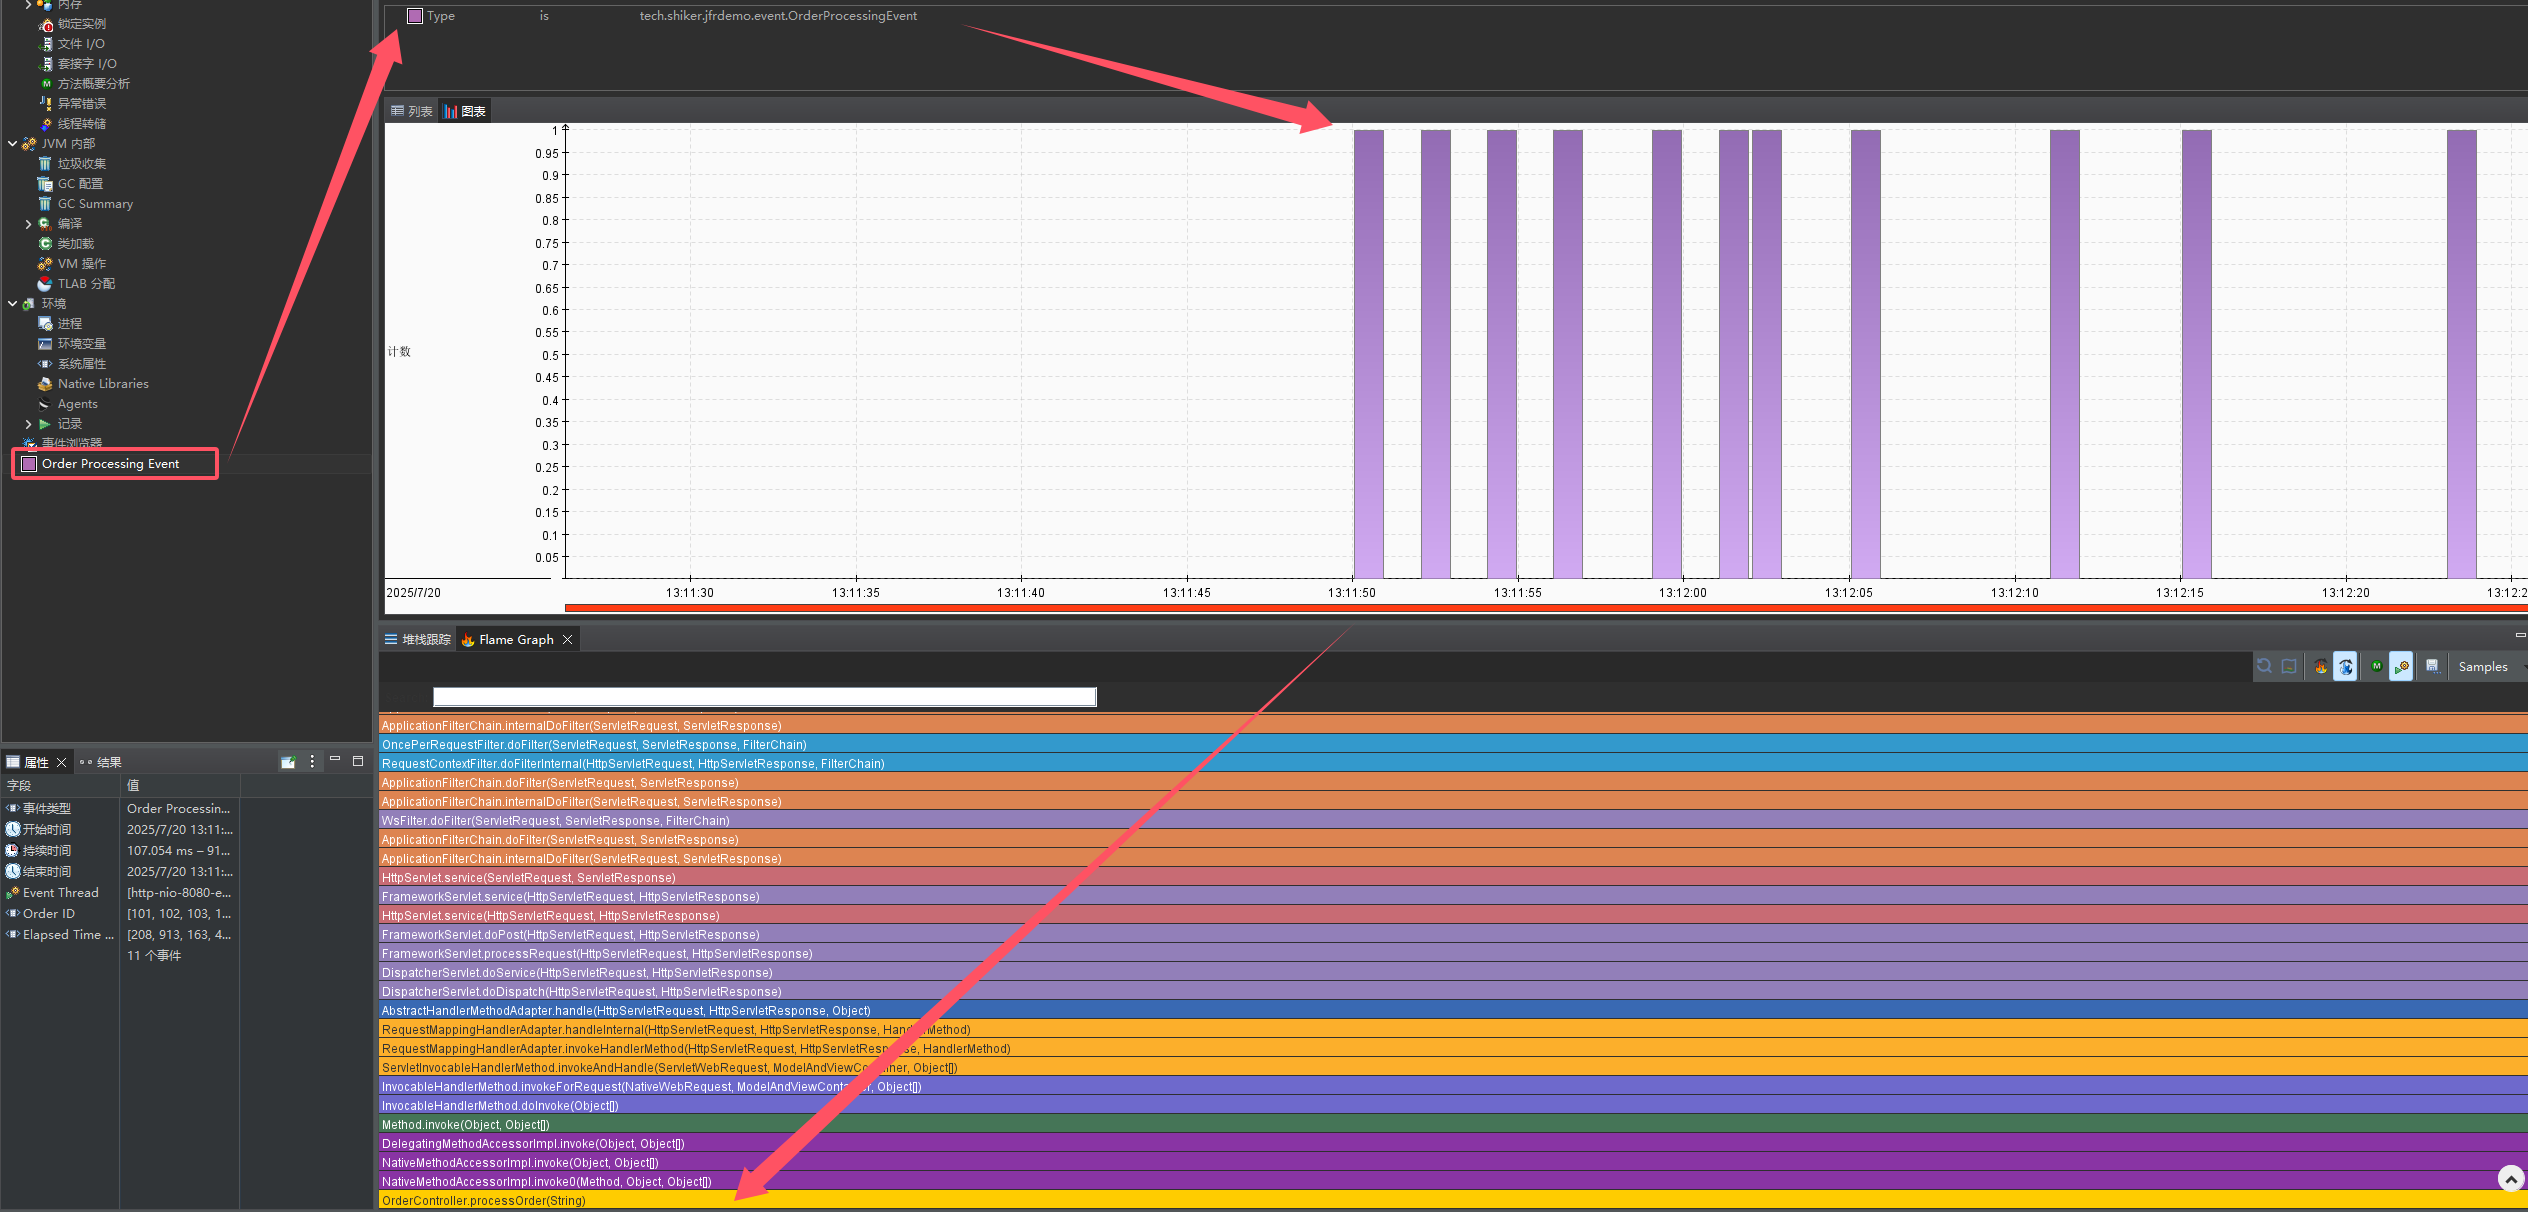Click the save flame graph icon
This screenshot has width=2528, height=1212.
pos(2432,667)
